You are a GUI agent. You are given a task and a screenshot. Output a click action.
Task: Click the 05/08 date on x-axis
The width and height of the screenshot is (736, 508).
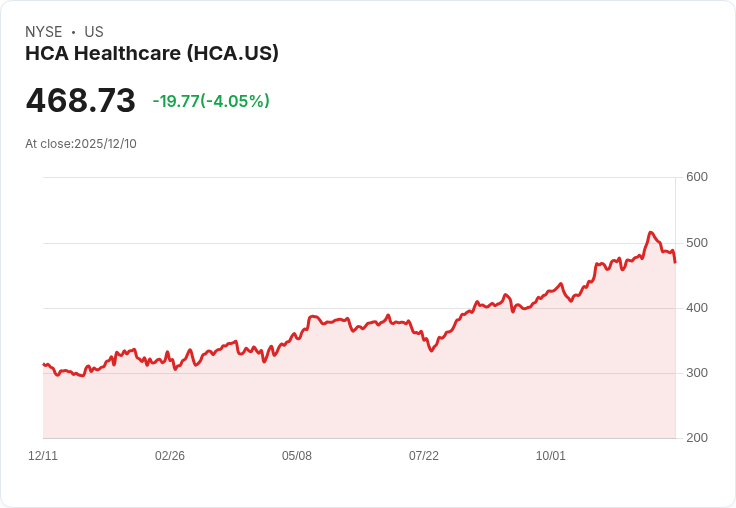coord(297,456)
